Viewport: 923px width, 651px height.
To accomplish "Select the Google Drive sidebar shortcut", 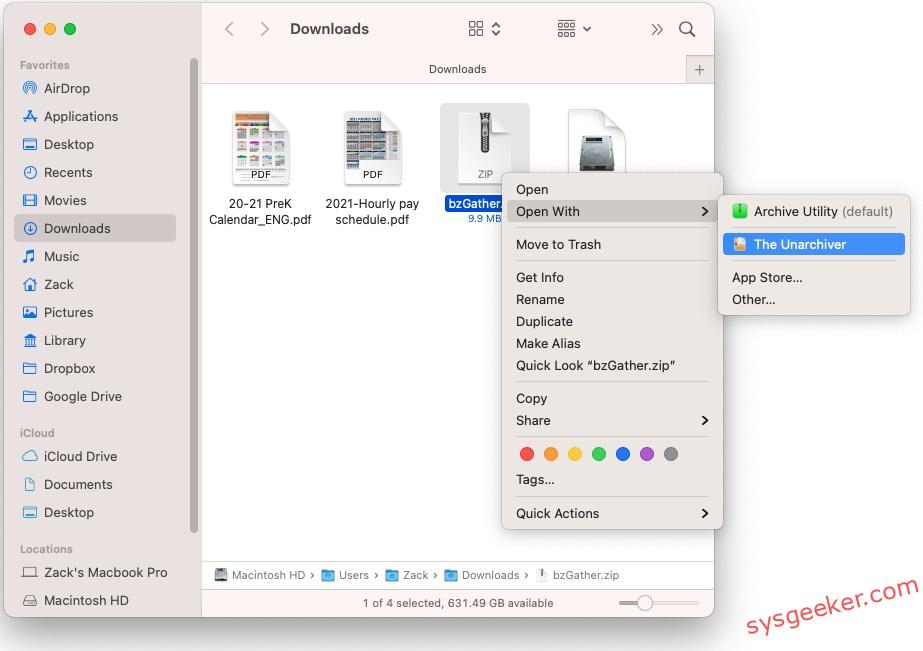I will click(82, 396).
